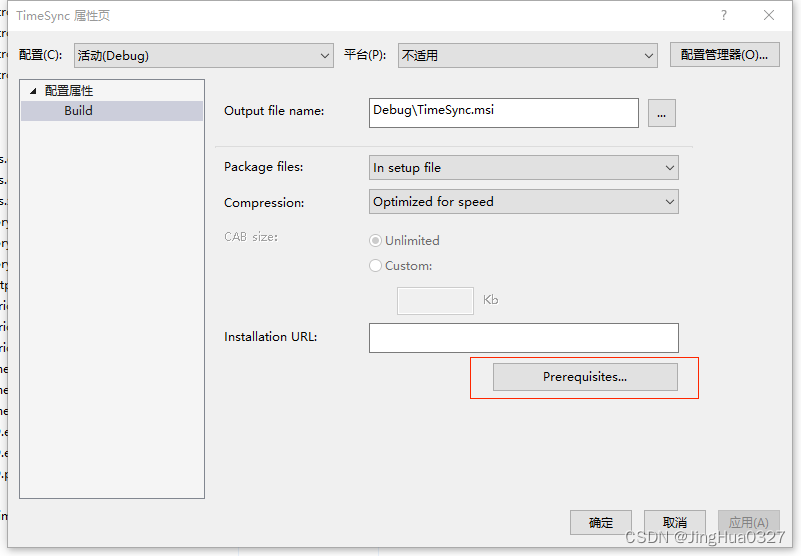This screenshot has height=556, width=801.
Task: Confirm with the 确定 button
Action: coord(600,522)
